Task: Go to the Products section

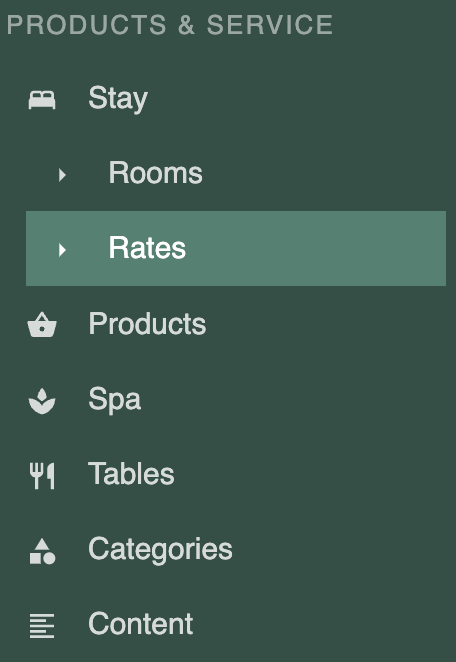Action: 147,324
